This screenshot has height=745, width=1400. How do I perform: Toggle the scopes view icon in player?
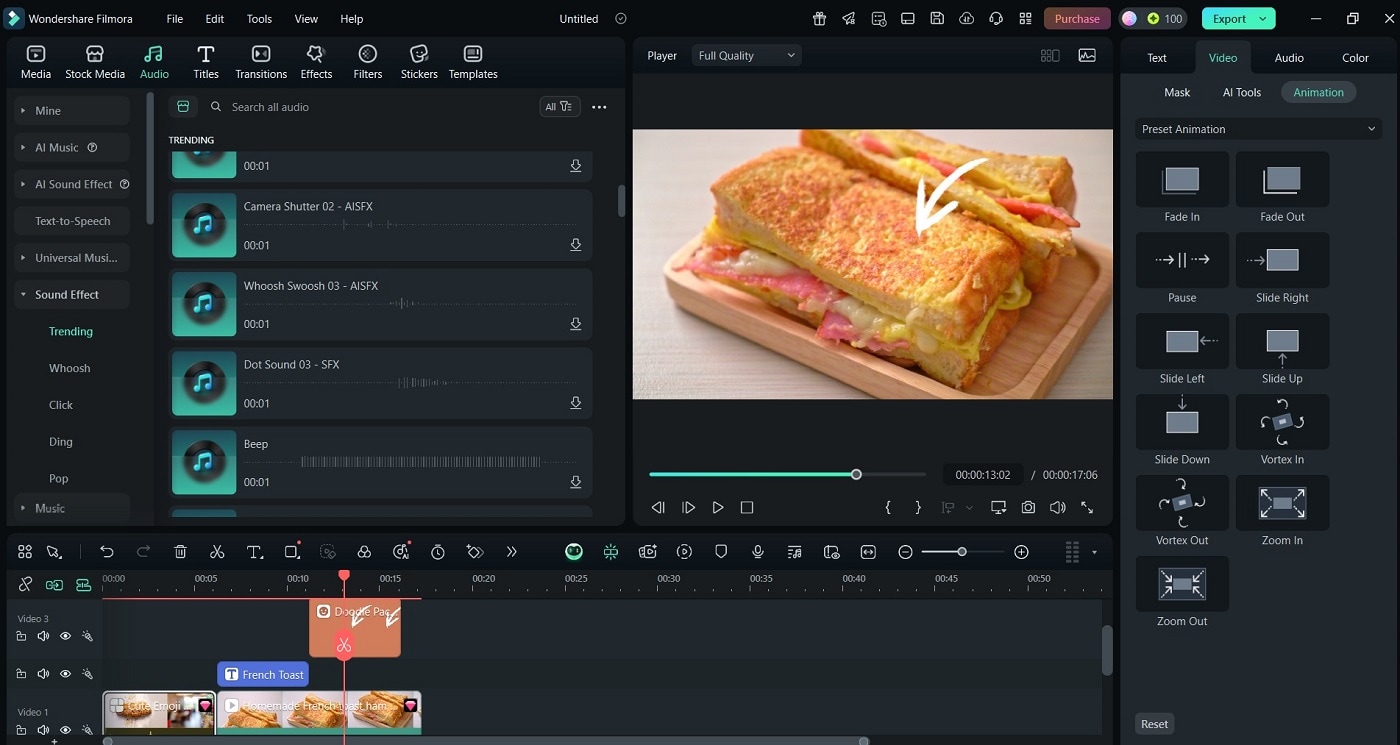pyautogui.click(x=1087, y=56)
